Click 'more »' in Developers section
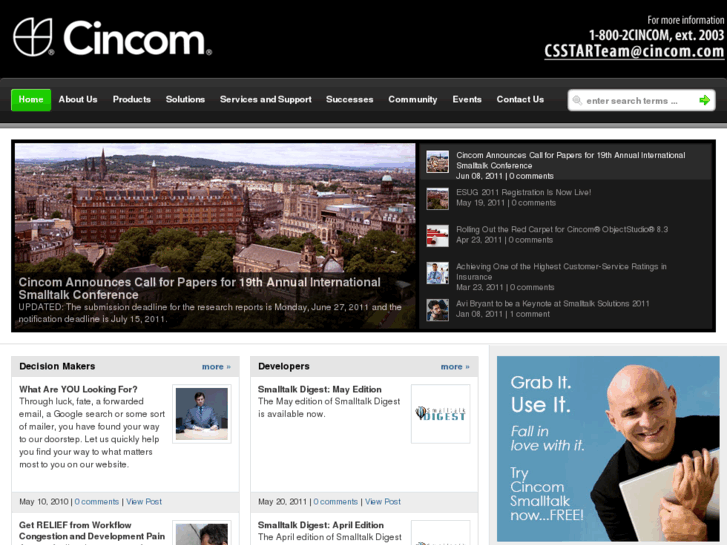 pyautogui.click(x=455, y=366)
